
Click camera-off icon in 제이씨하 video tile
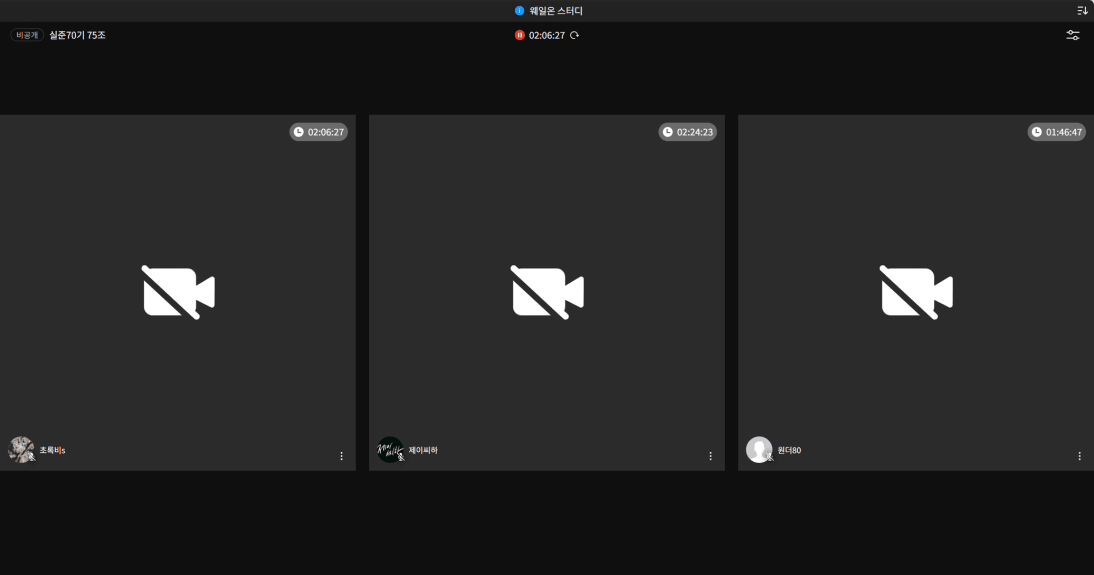click(548, 292)
